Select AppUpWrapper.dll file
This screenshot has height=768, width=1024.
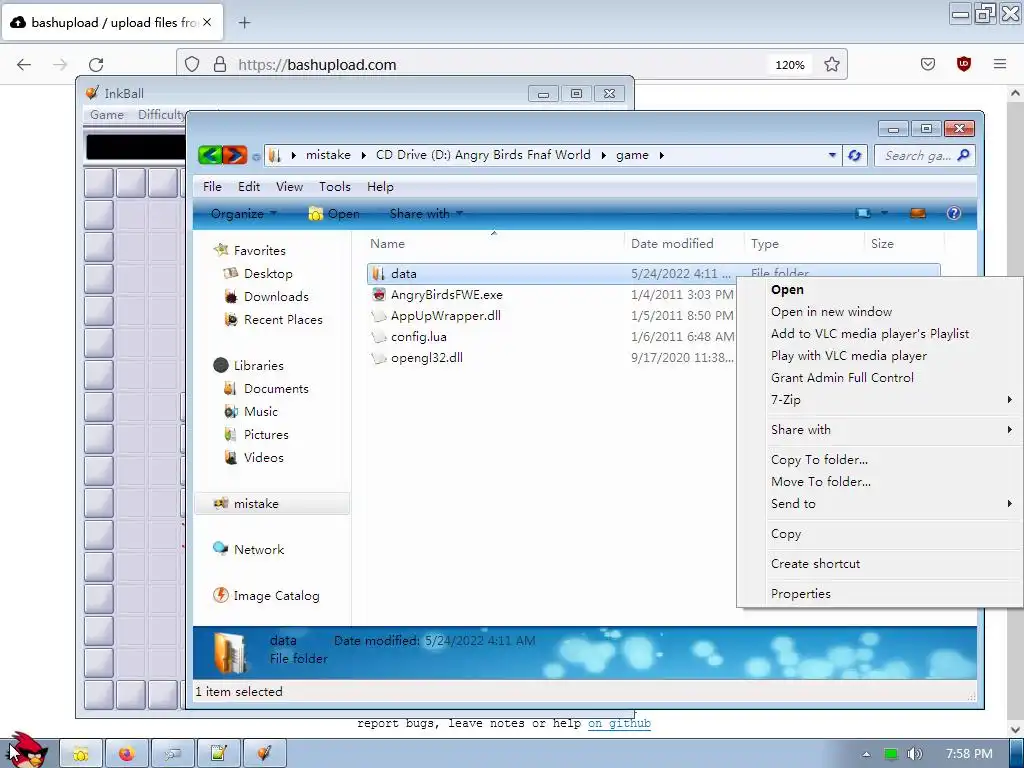pos(445,315)
